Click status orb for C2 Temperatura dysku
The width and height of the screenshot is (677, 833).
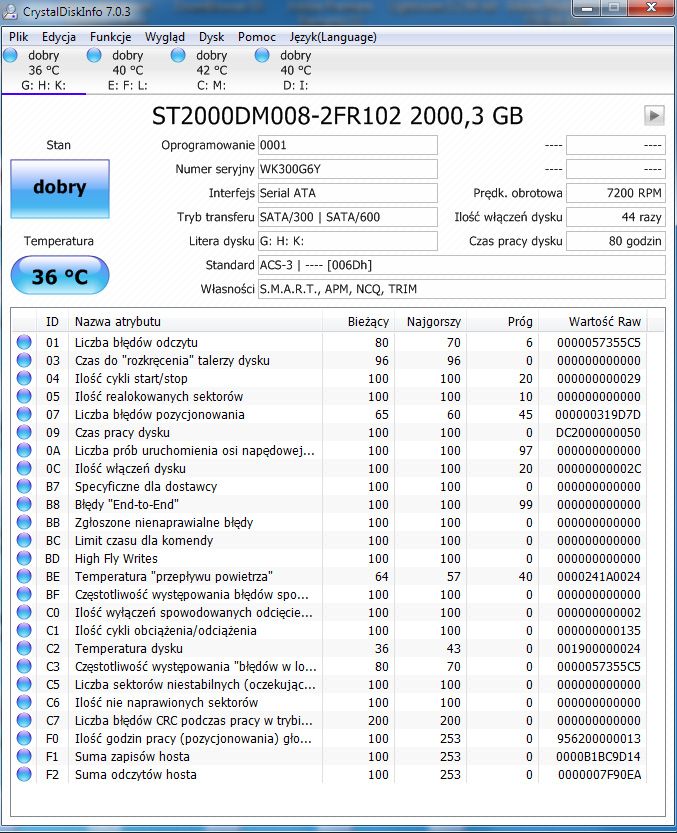coord(24,648)
